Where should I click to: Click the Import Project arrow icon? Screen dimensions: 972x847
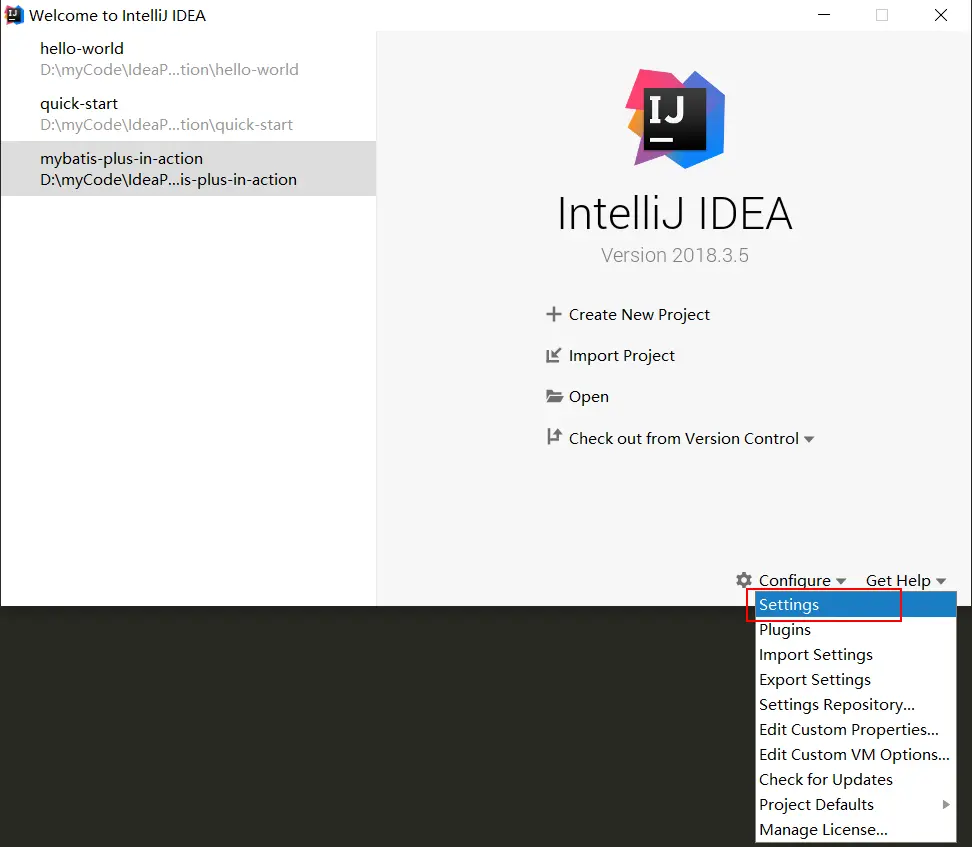pyautogui.click(x=553, y=355)
